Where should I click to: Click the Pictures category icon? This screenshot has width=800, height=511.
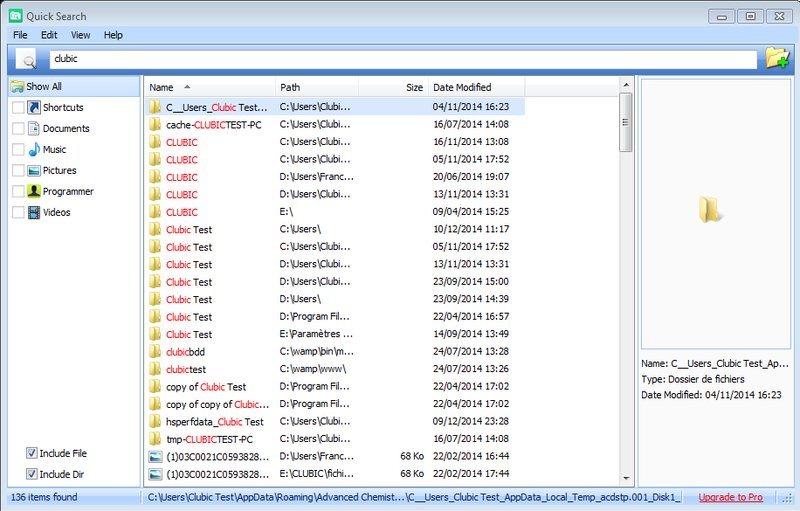click(x=34, y=170)
